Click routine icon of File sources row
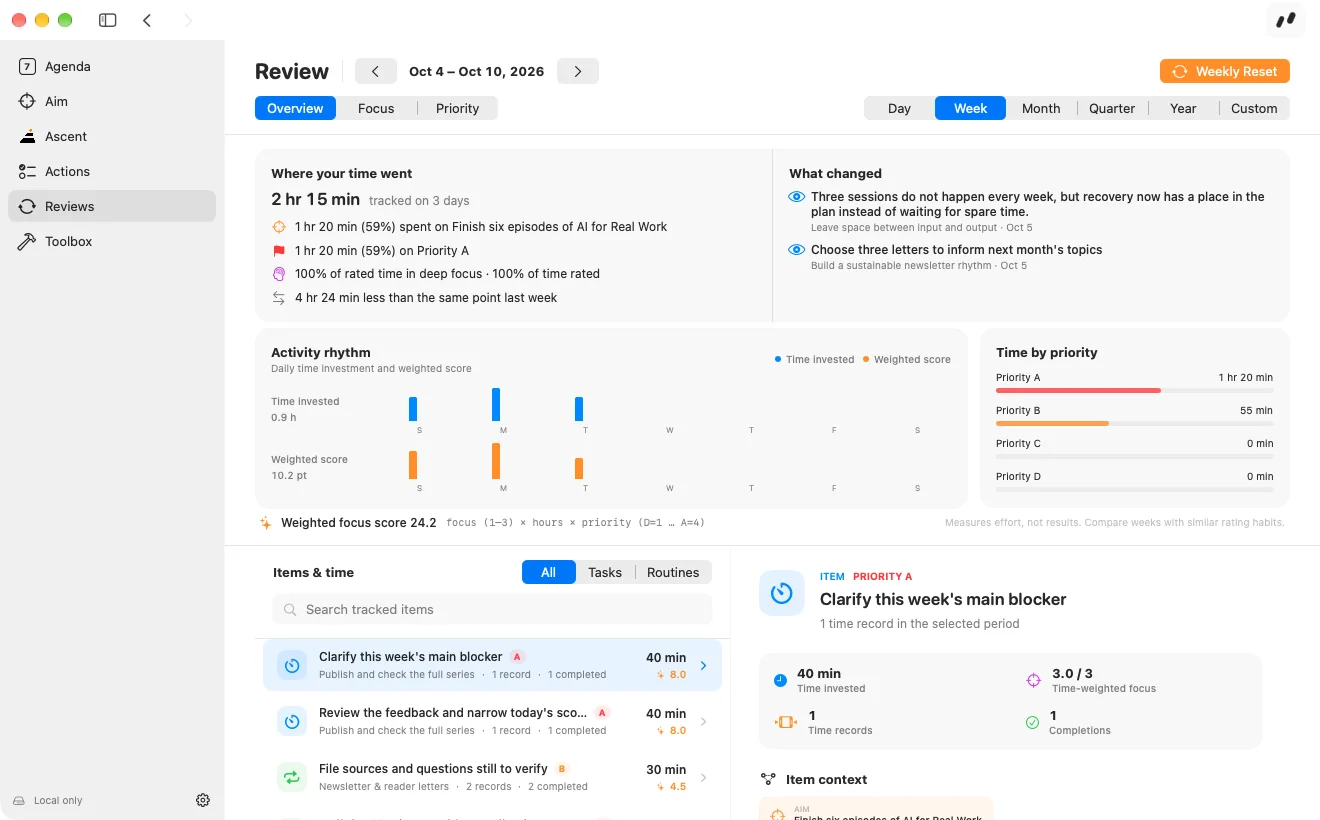1320x820 pixels. click(x=292, y=777)
